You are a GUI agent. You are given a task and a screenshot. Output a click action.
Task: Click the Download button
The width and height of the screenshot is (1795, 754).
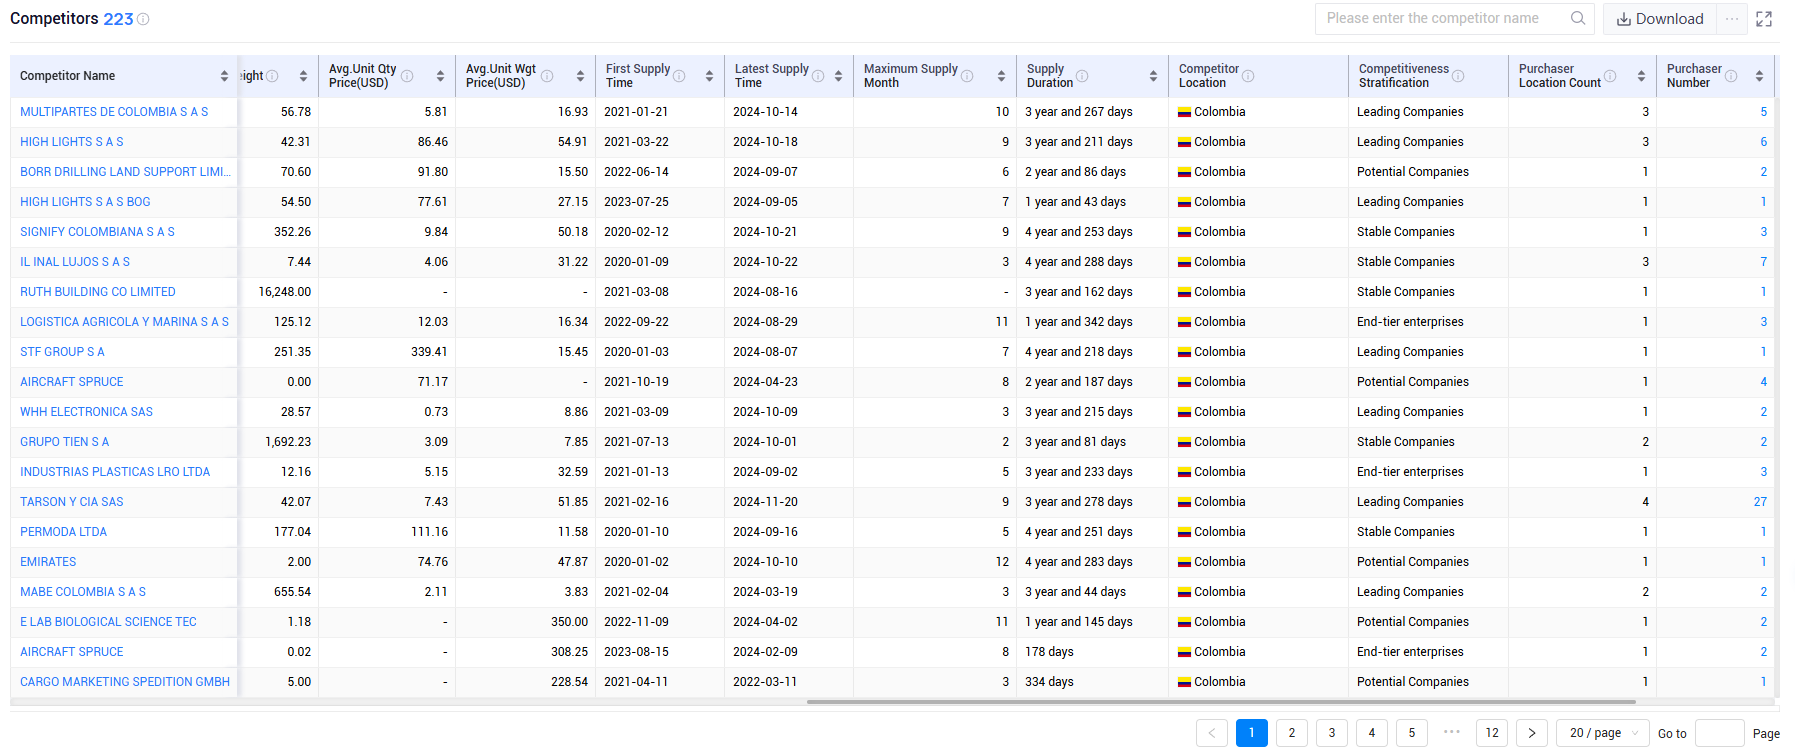pos(1660,19)
